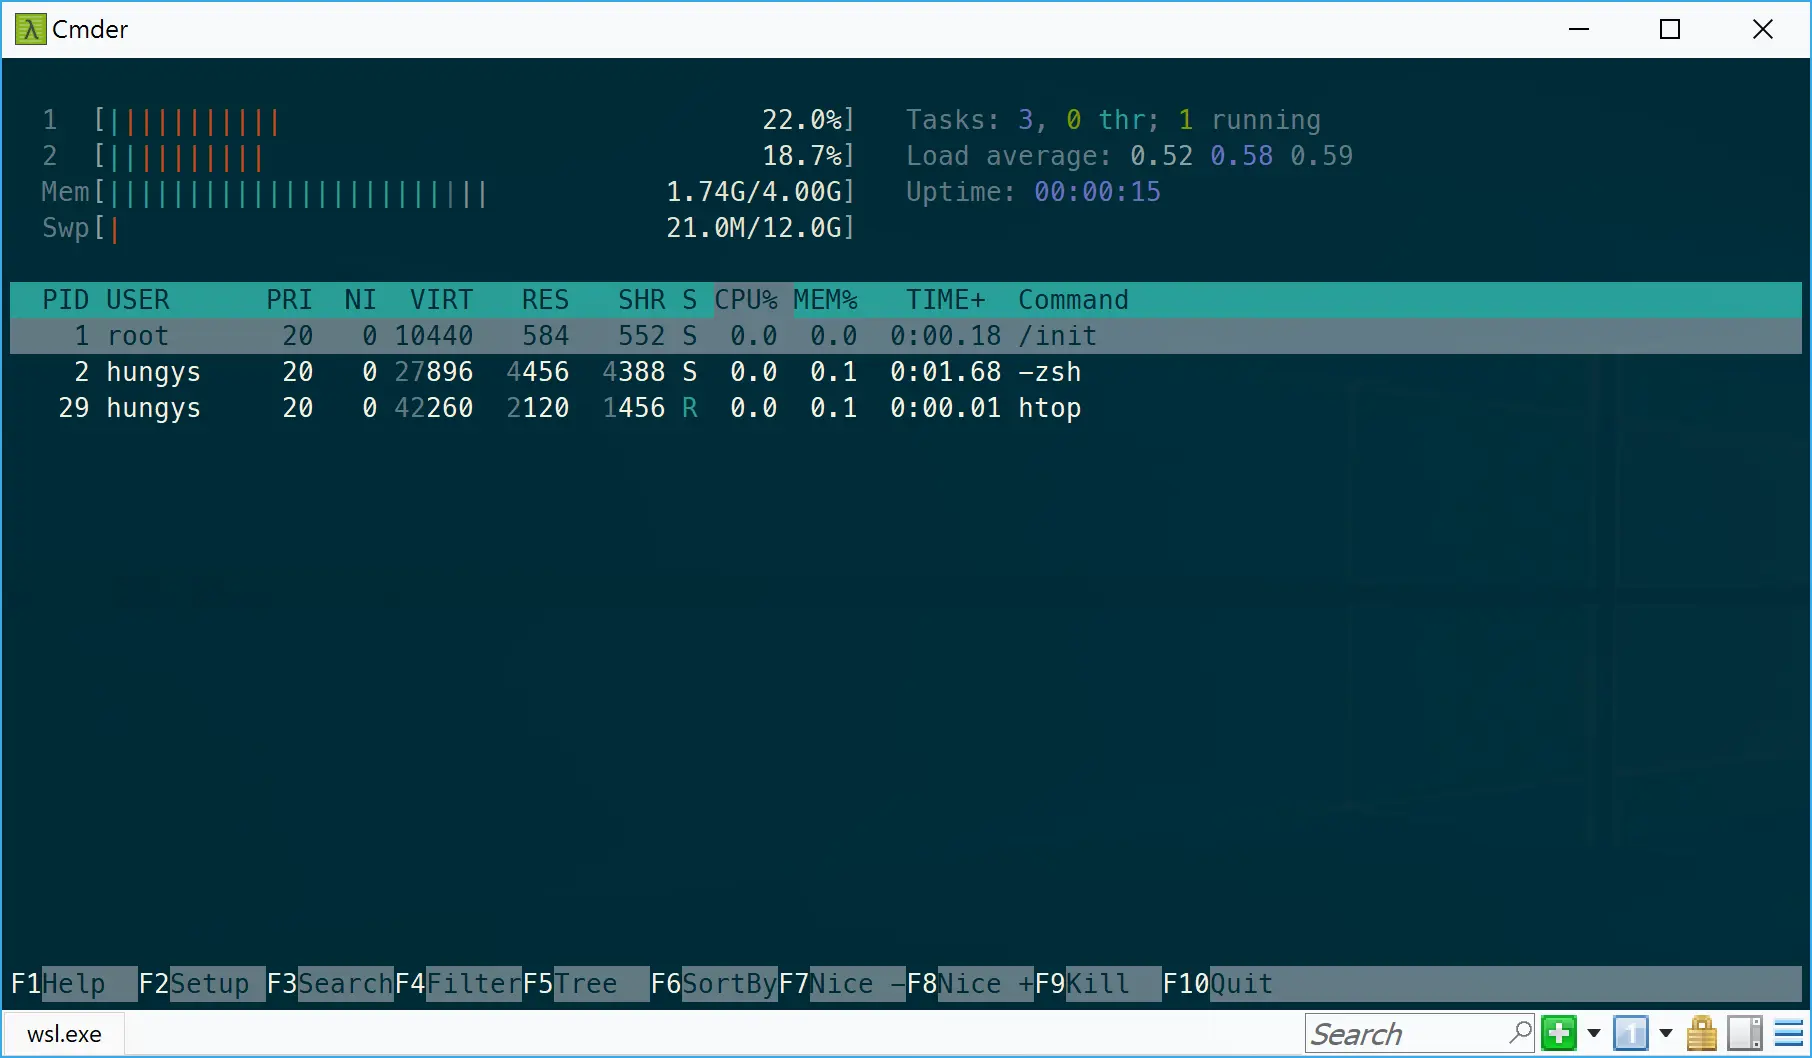Screen dimensions: 1812x1058
Task: Click hungys in the -zsh row
Action: pos(154,372)
